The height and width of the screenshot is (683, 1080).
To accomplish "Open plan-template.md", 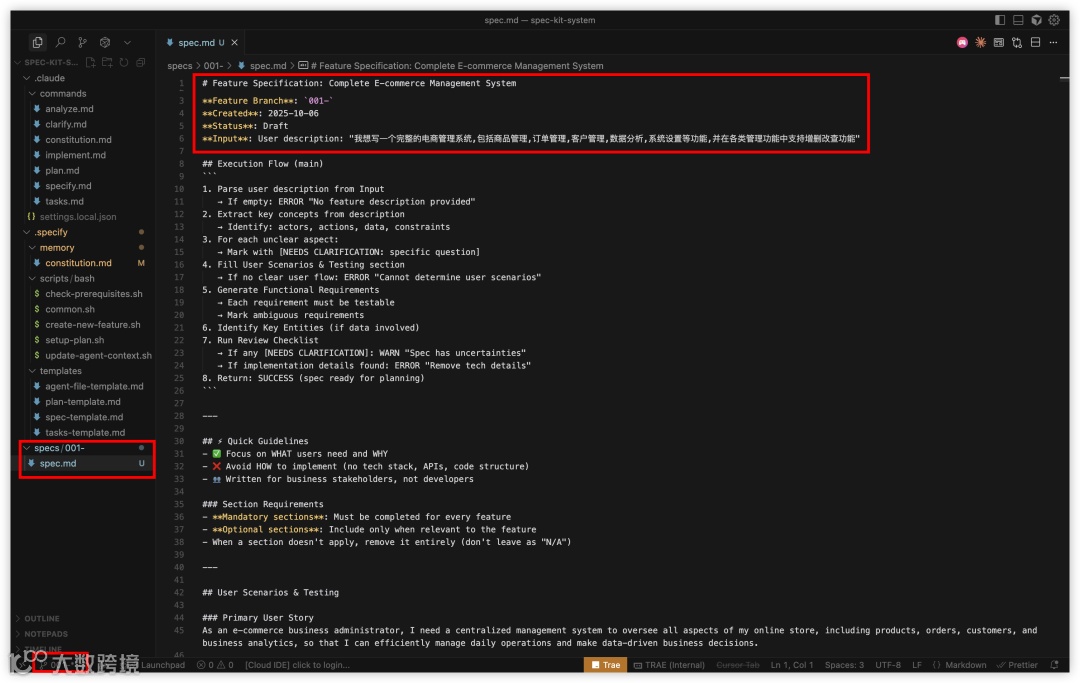I will [83, 402].
